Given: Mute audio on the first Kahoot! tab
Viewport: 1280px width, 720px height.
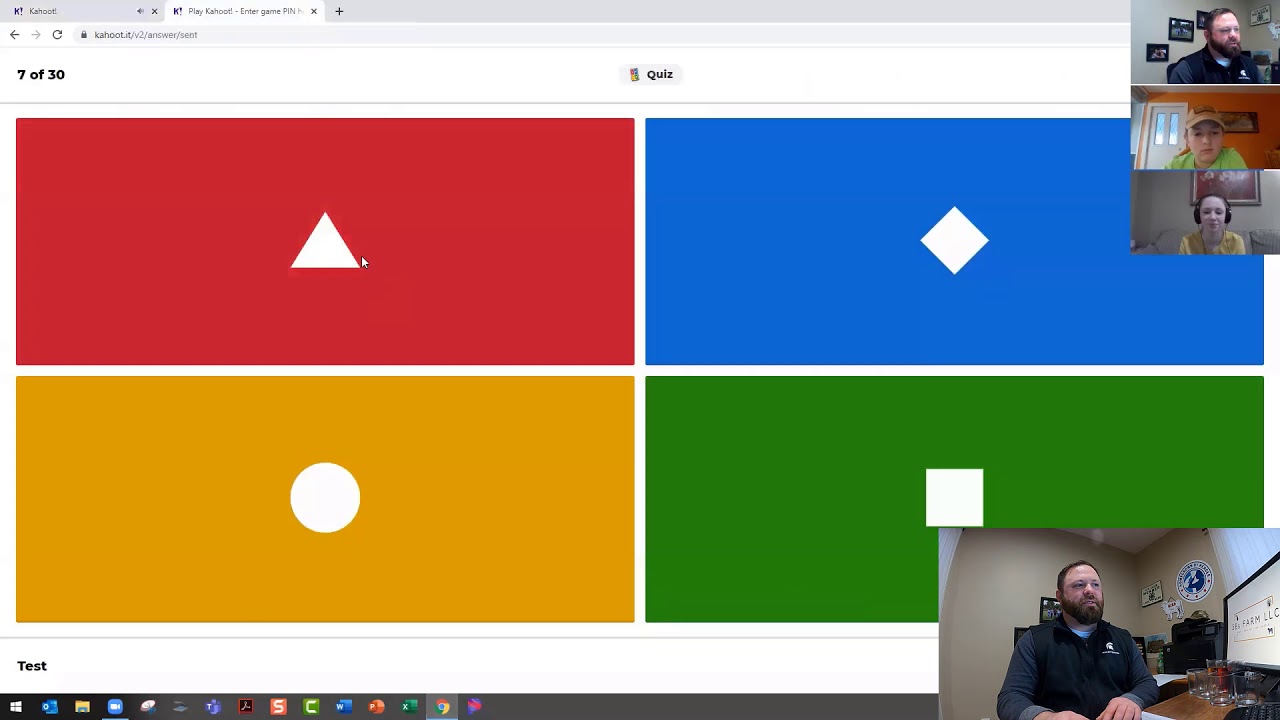Looking at the screenshot, I should 140,11.
